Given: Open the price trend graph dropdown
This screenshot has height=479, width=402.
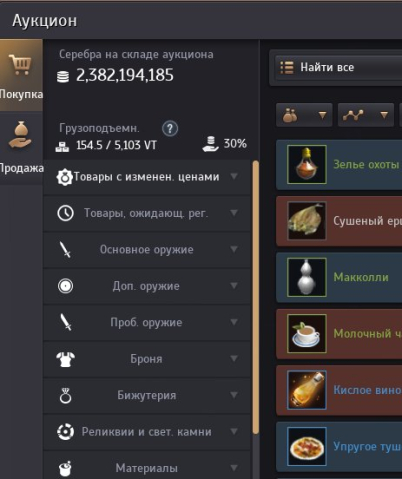Looking at the screenshot, I should (366, 115).
